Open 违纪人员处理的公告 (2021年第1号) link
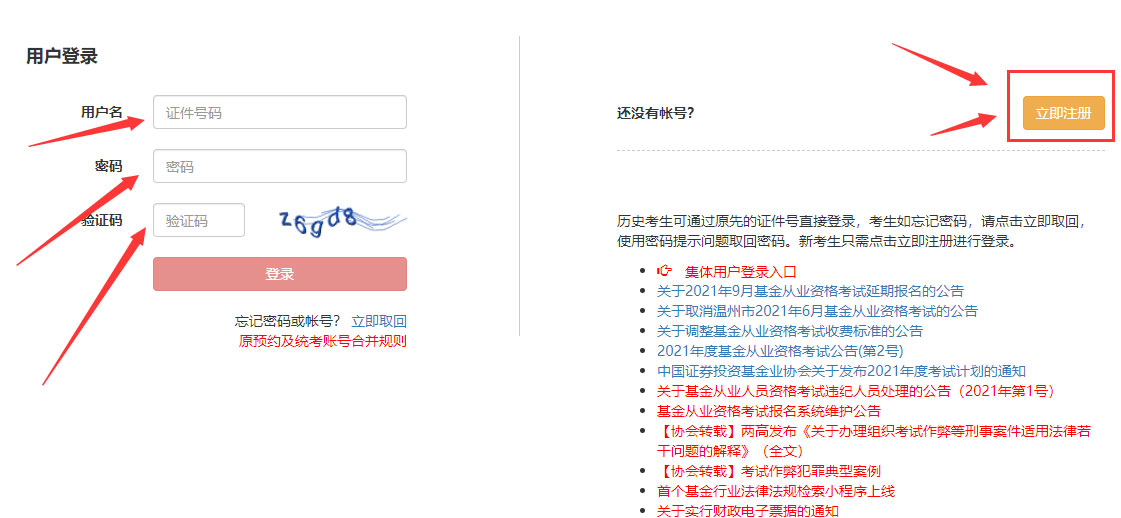This screenshot has width=1121, height=518. pos(855,391)
